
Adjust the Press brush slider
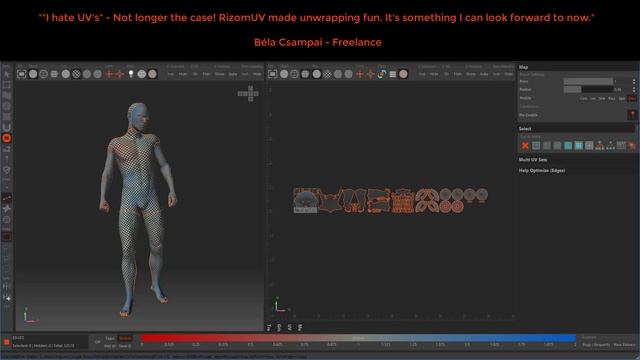[x=588, y=81]
